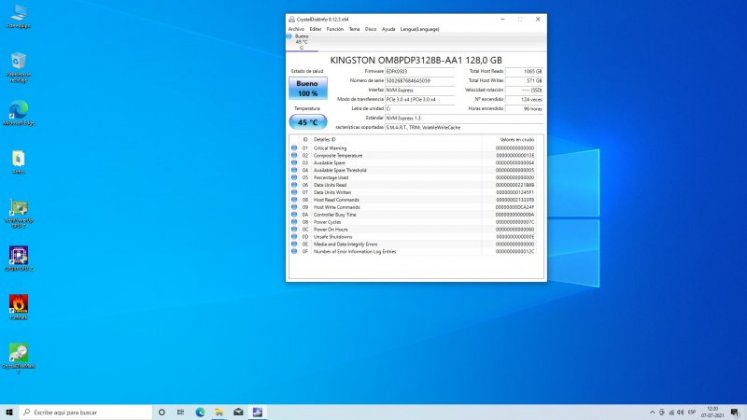Click the Número de serie value field
The height and width of the screenshot is (420, 747).
420,81
